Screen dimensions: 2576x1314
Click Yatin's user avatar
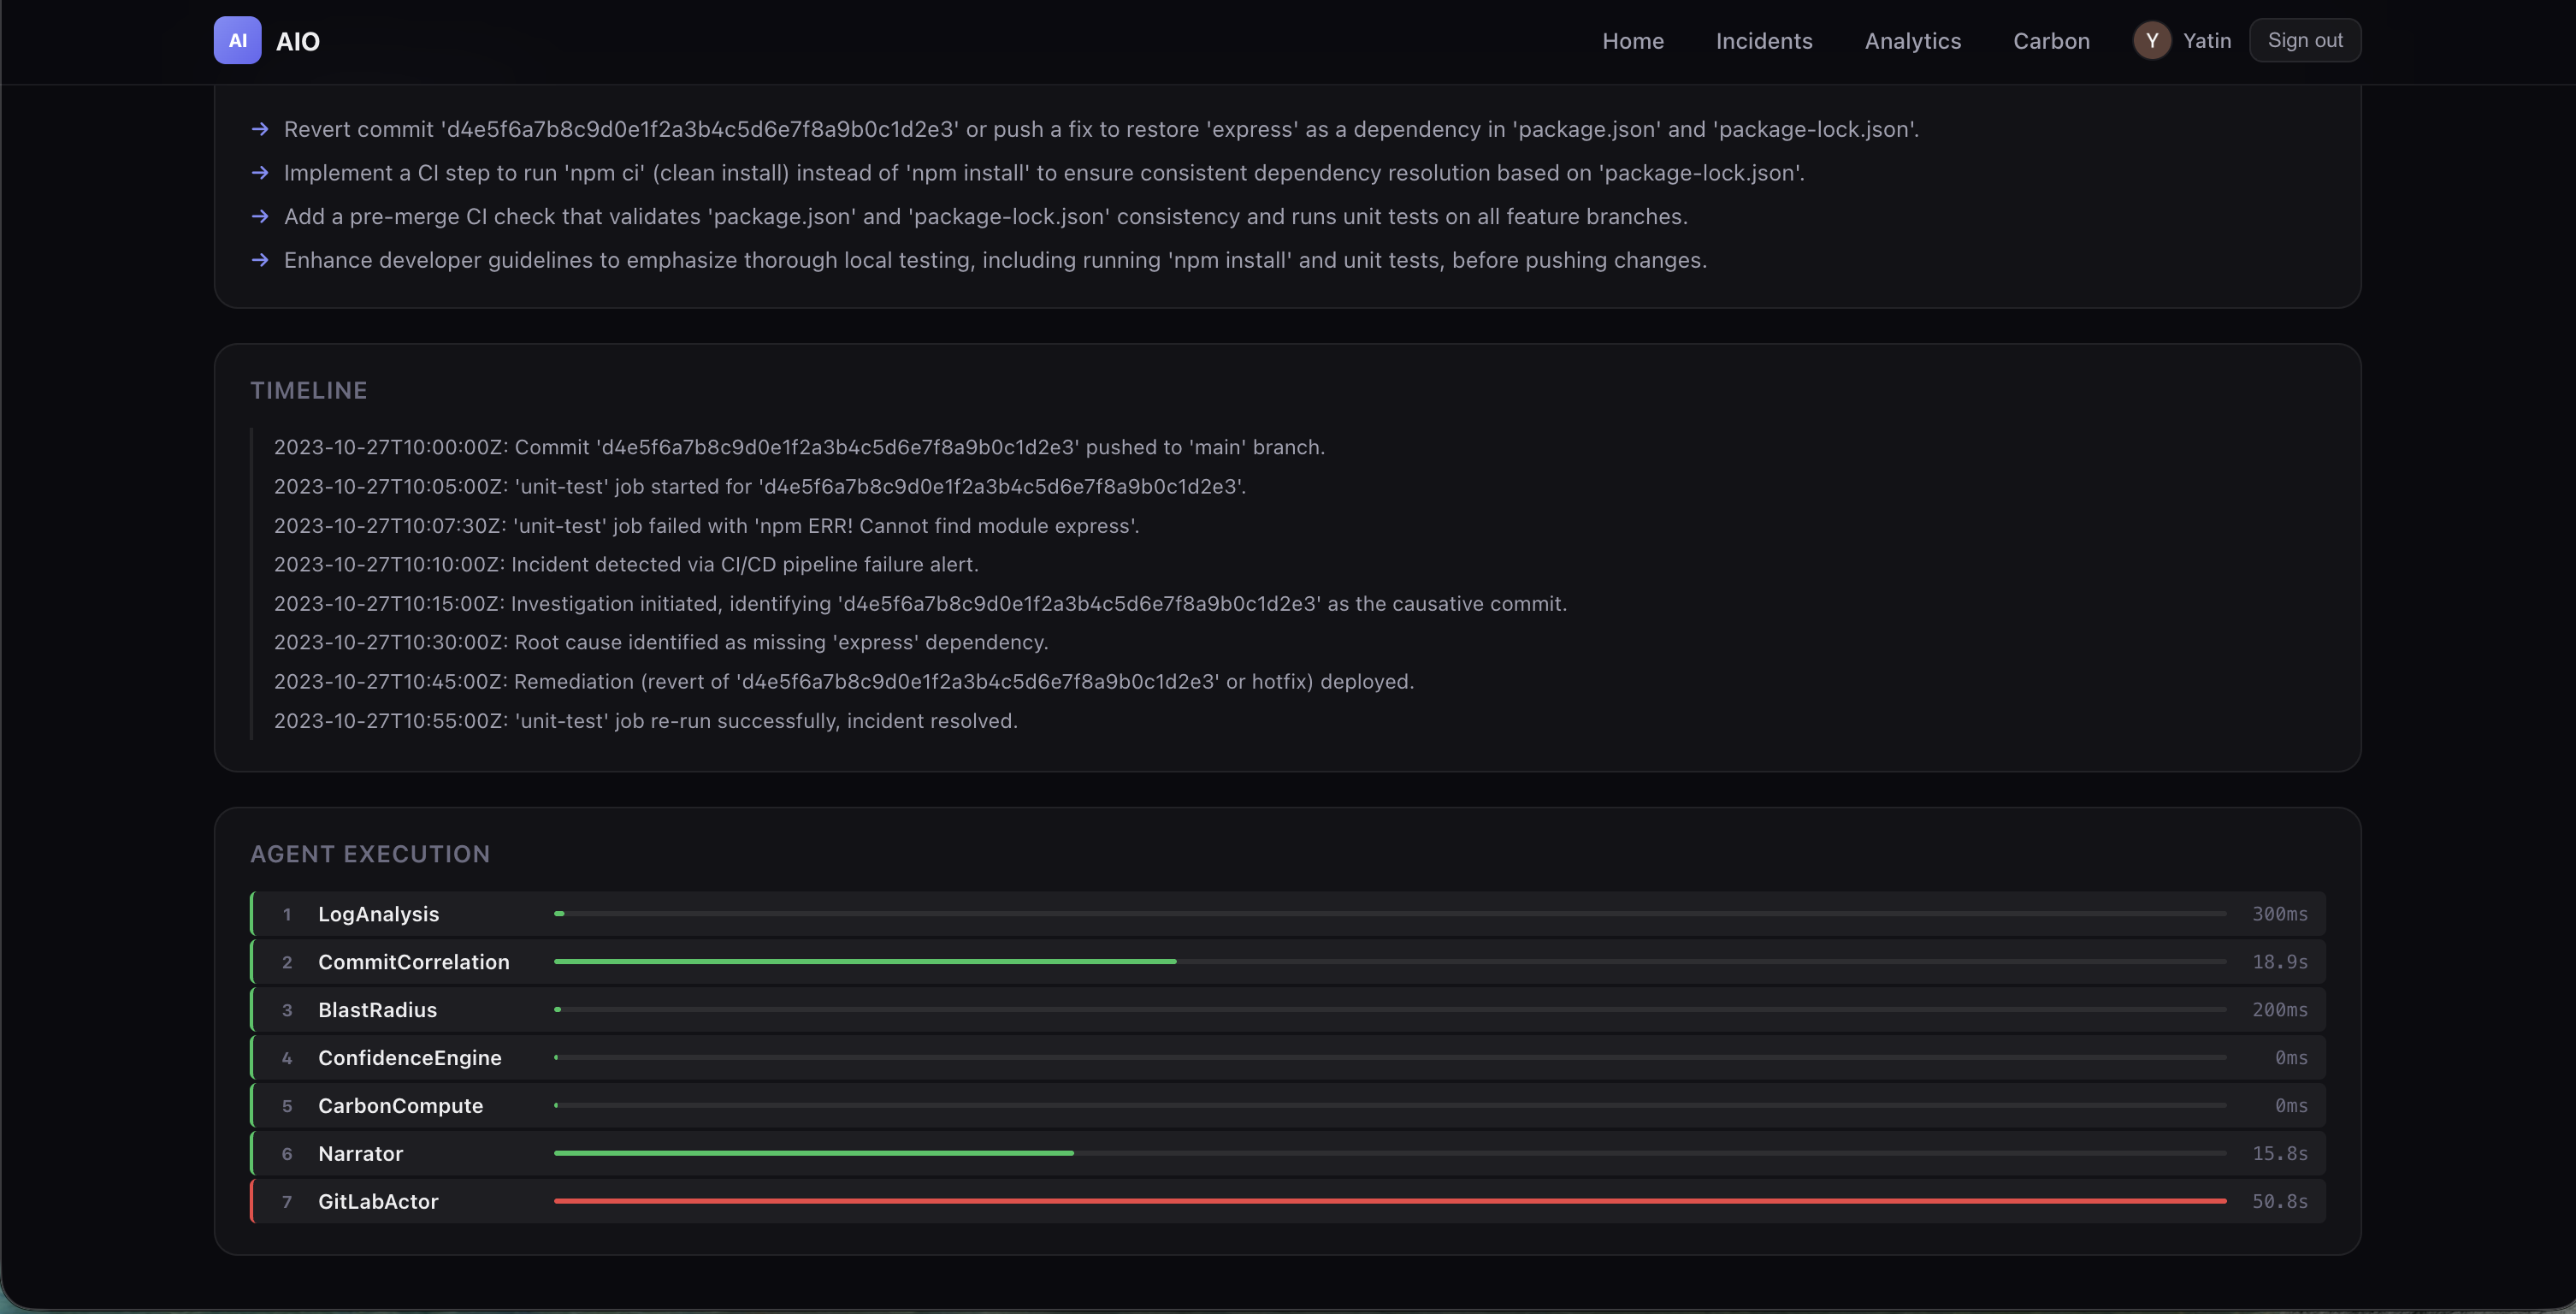click(x=2151, y=40)
